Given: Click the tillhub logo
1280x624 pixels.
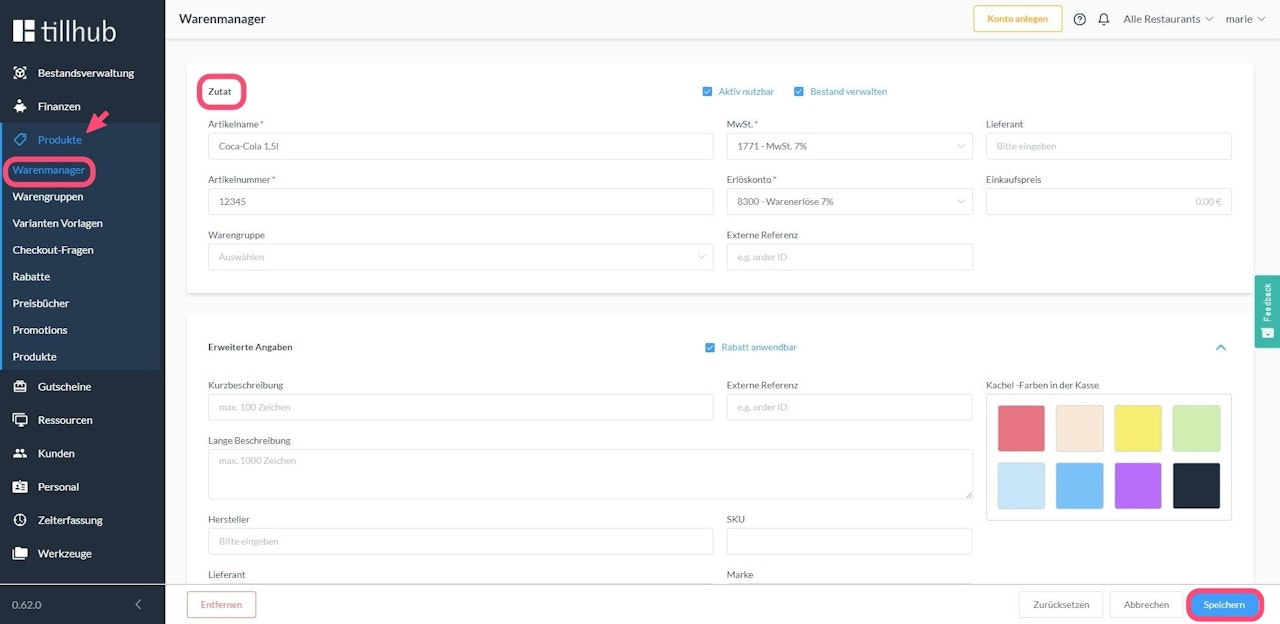Looking at the screenshot, I should coord(64,31).
